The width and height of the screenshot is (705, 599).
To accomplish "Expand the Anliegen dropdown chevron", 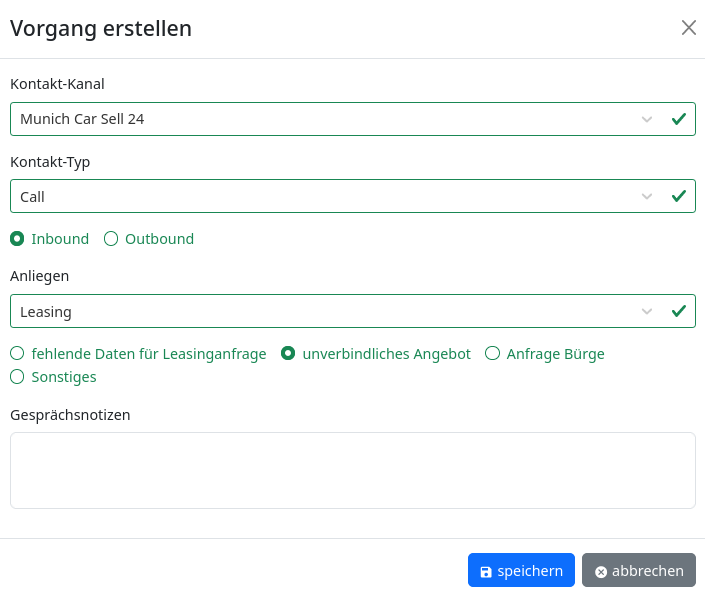I will (x=647, y=311).
